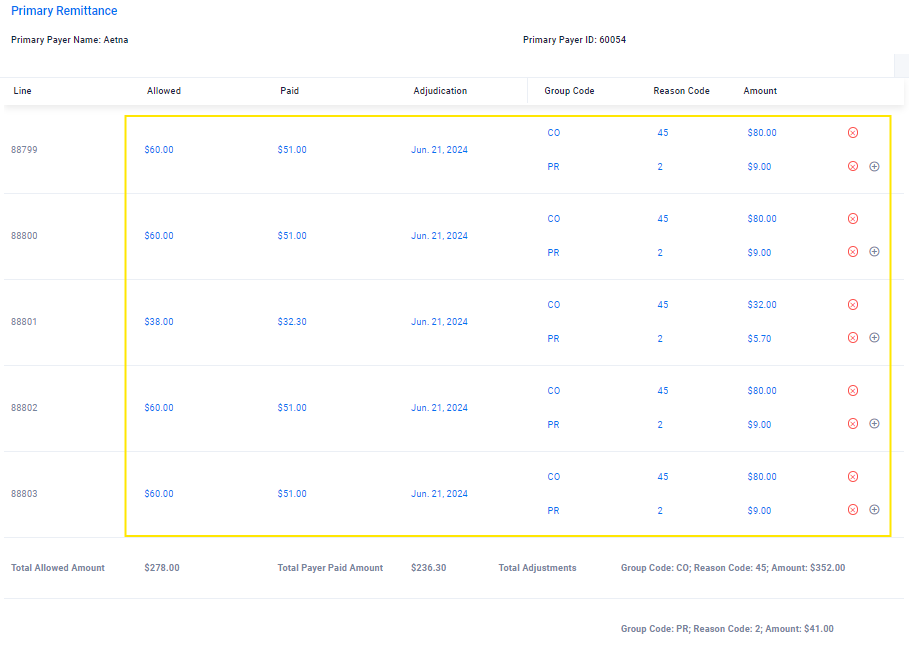This screenshot has height=649, width=909.
Task: Add another adjustment for line 88800
Action: pyautogui.click(x=874, y=251)
